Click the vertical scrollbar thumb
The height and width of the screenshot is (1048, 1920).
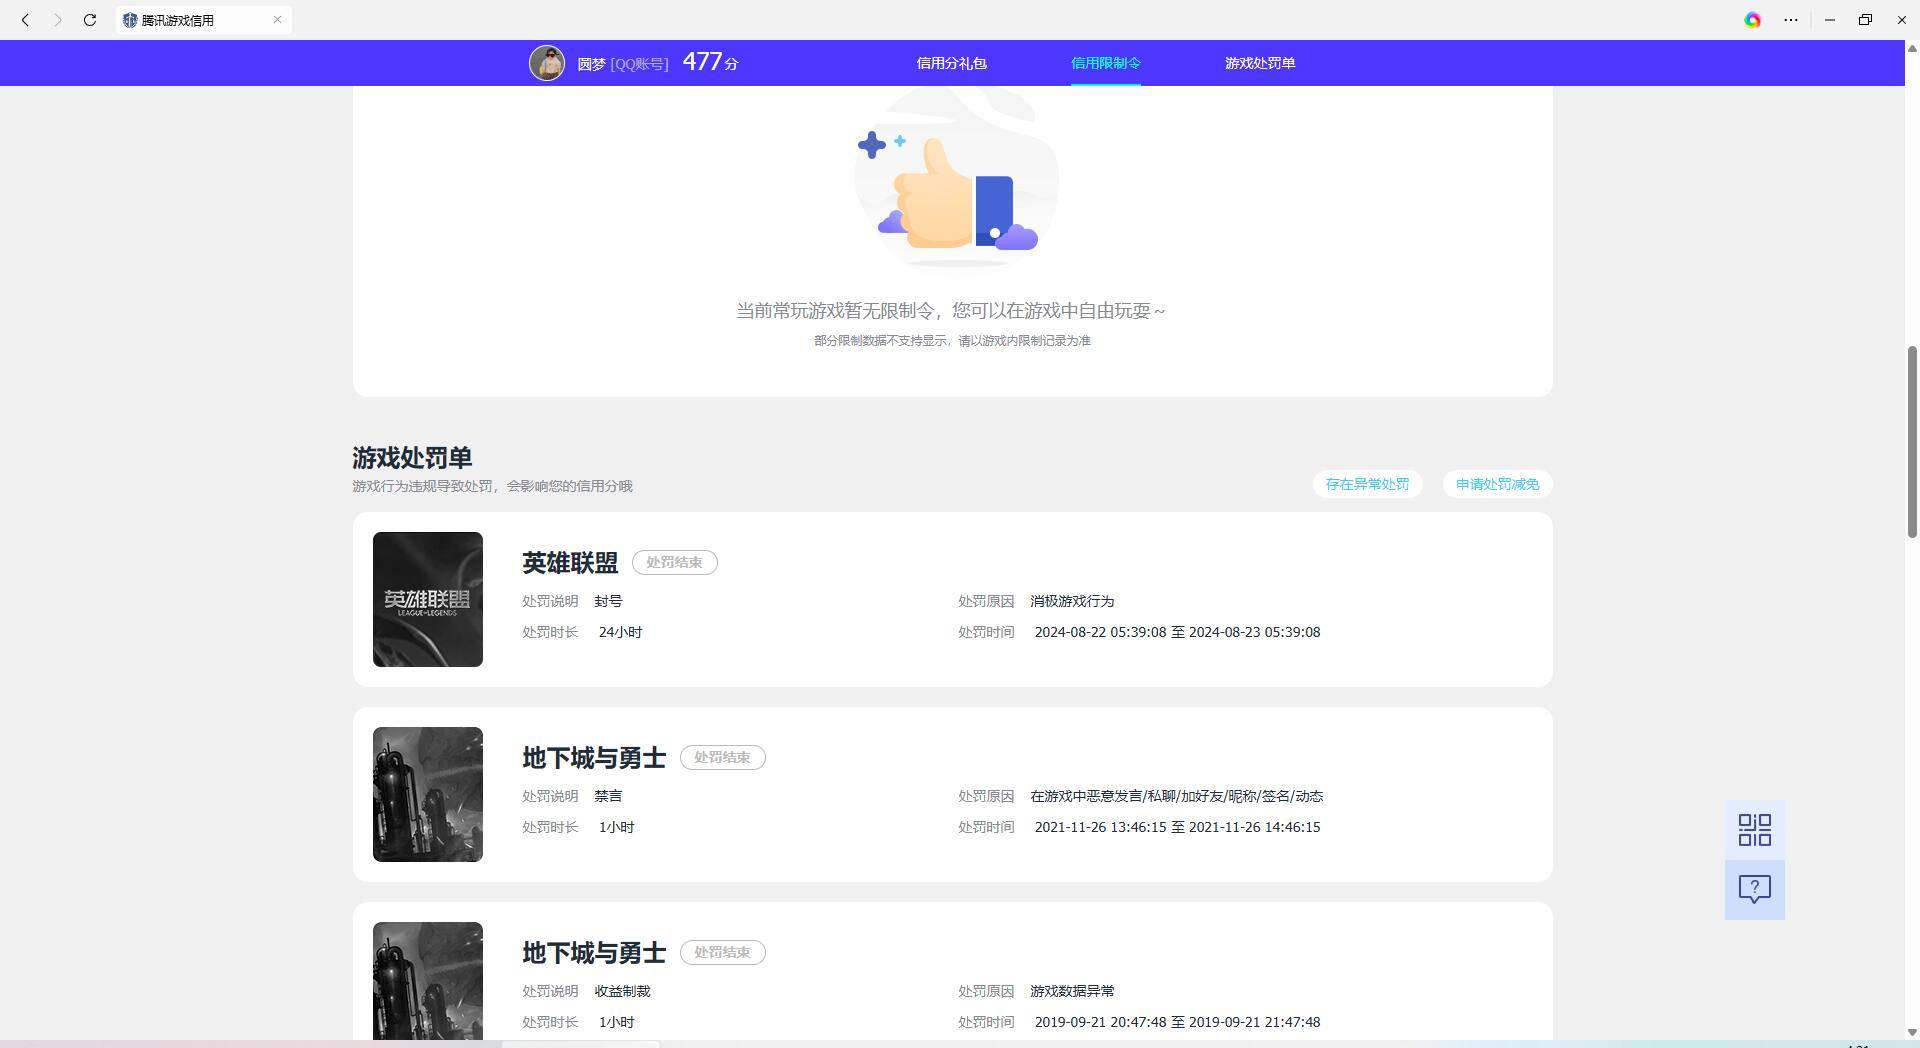(x=1912, y=441)
